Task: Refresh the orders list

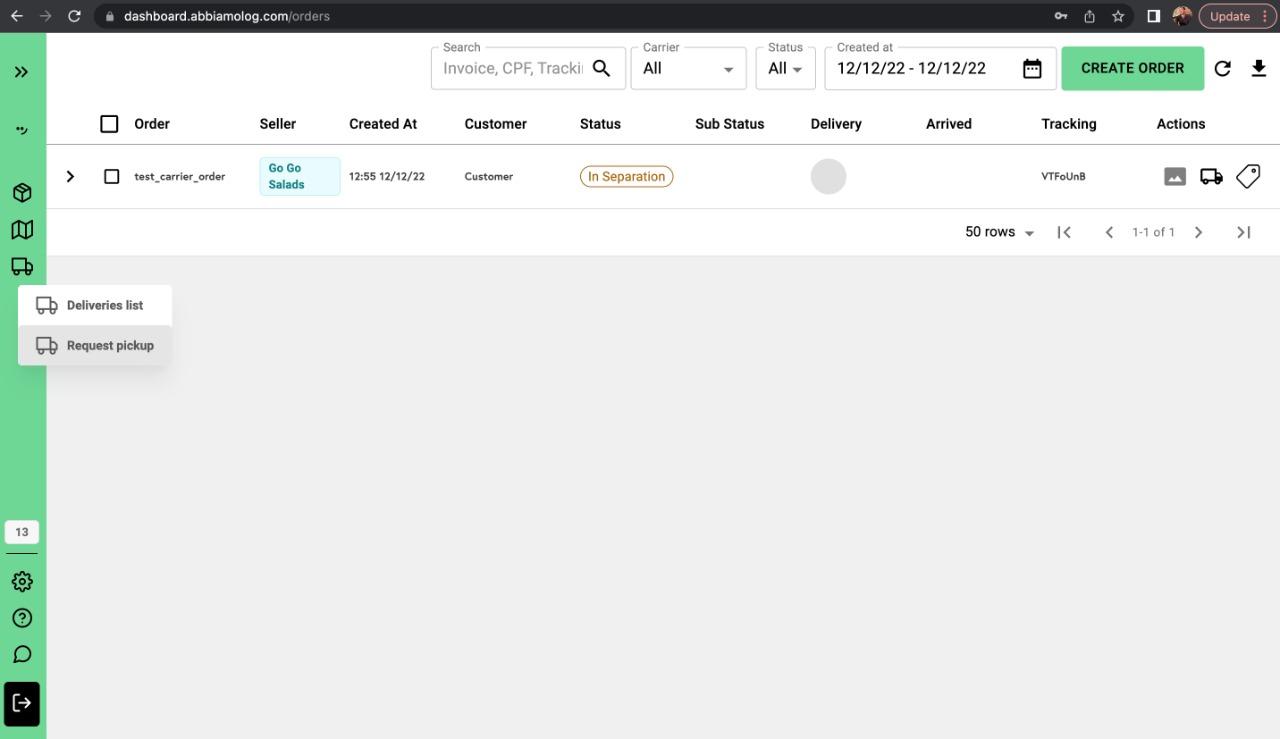Action: pyautogui.click(x=1222, y=68)
